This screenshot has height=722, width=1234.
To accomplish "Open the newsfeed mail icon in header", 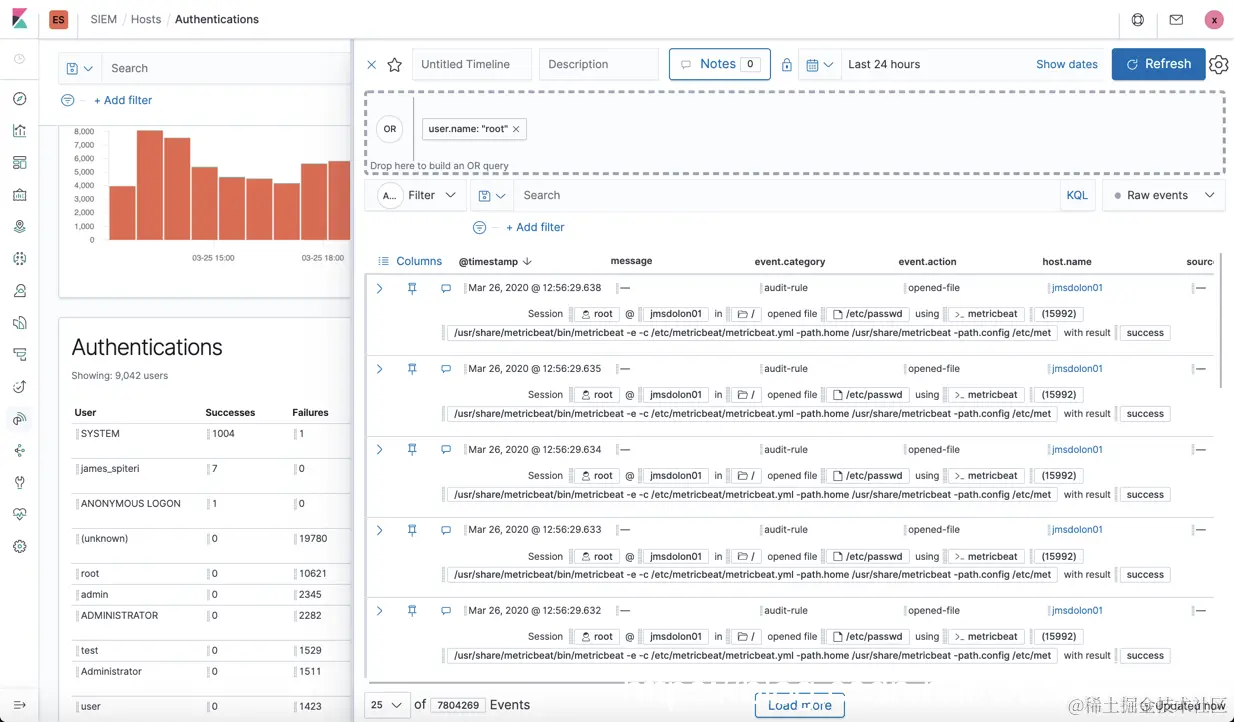I will 1176,19.
